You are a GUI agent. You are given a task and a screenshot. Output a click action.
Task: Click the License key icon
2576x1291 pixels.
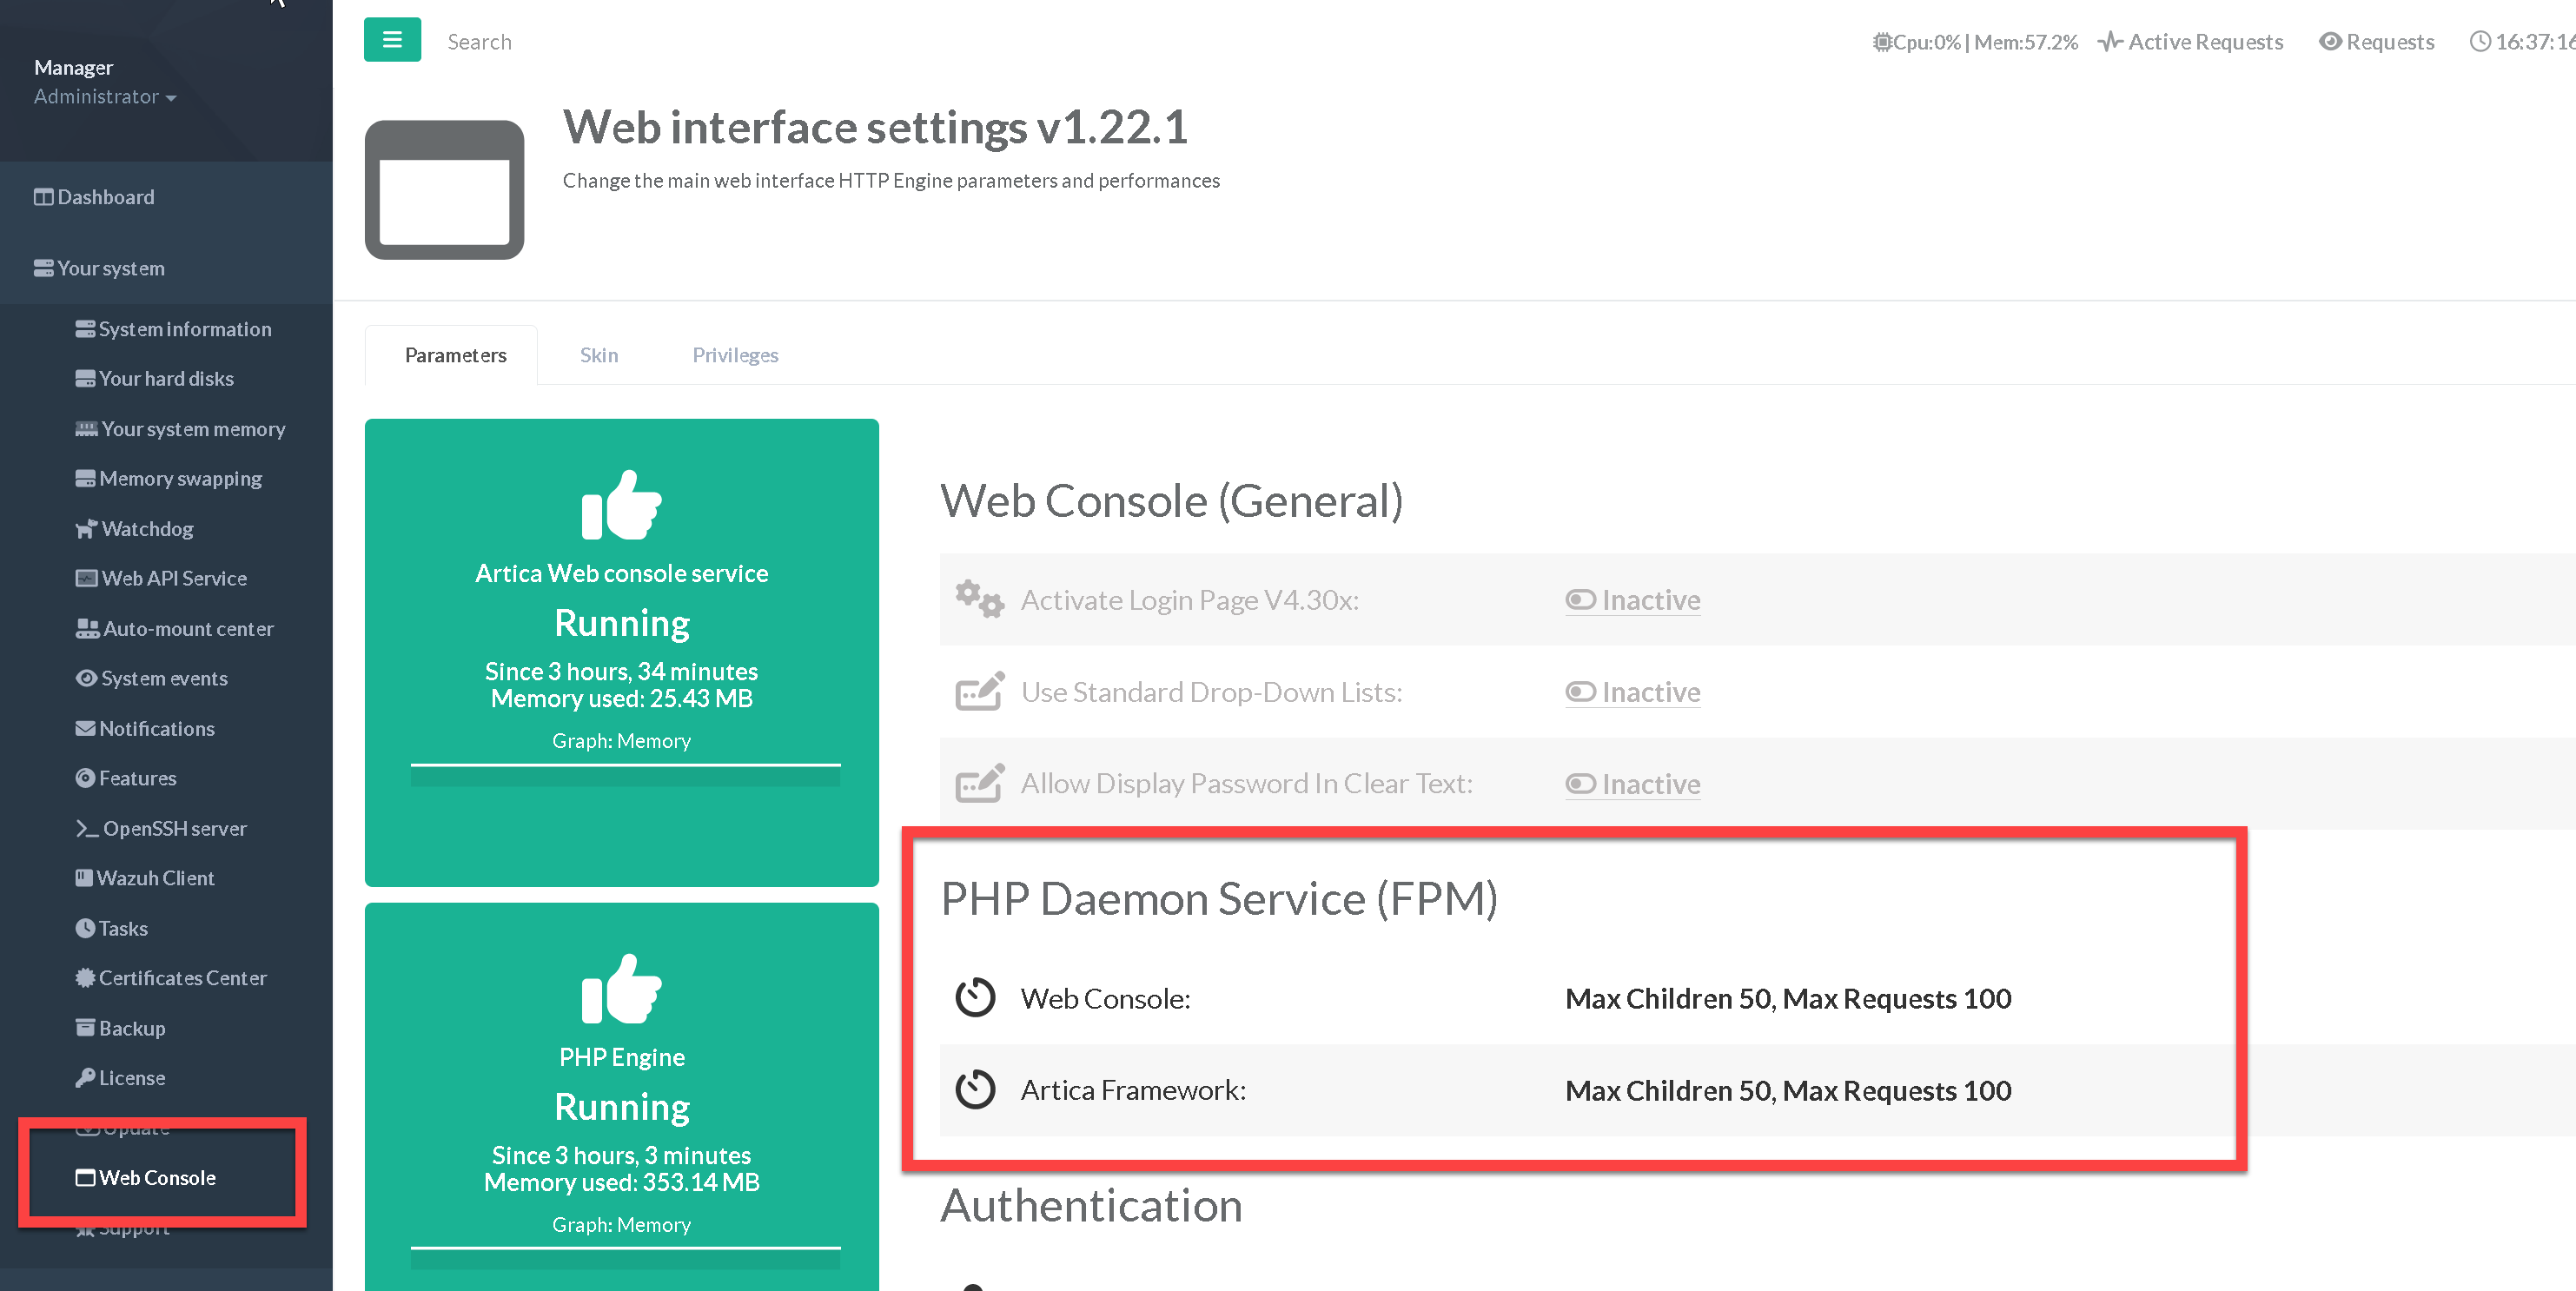pyautogui.click(x=85, y=1078)
